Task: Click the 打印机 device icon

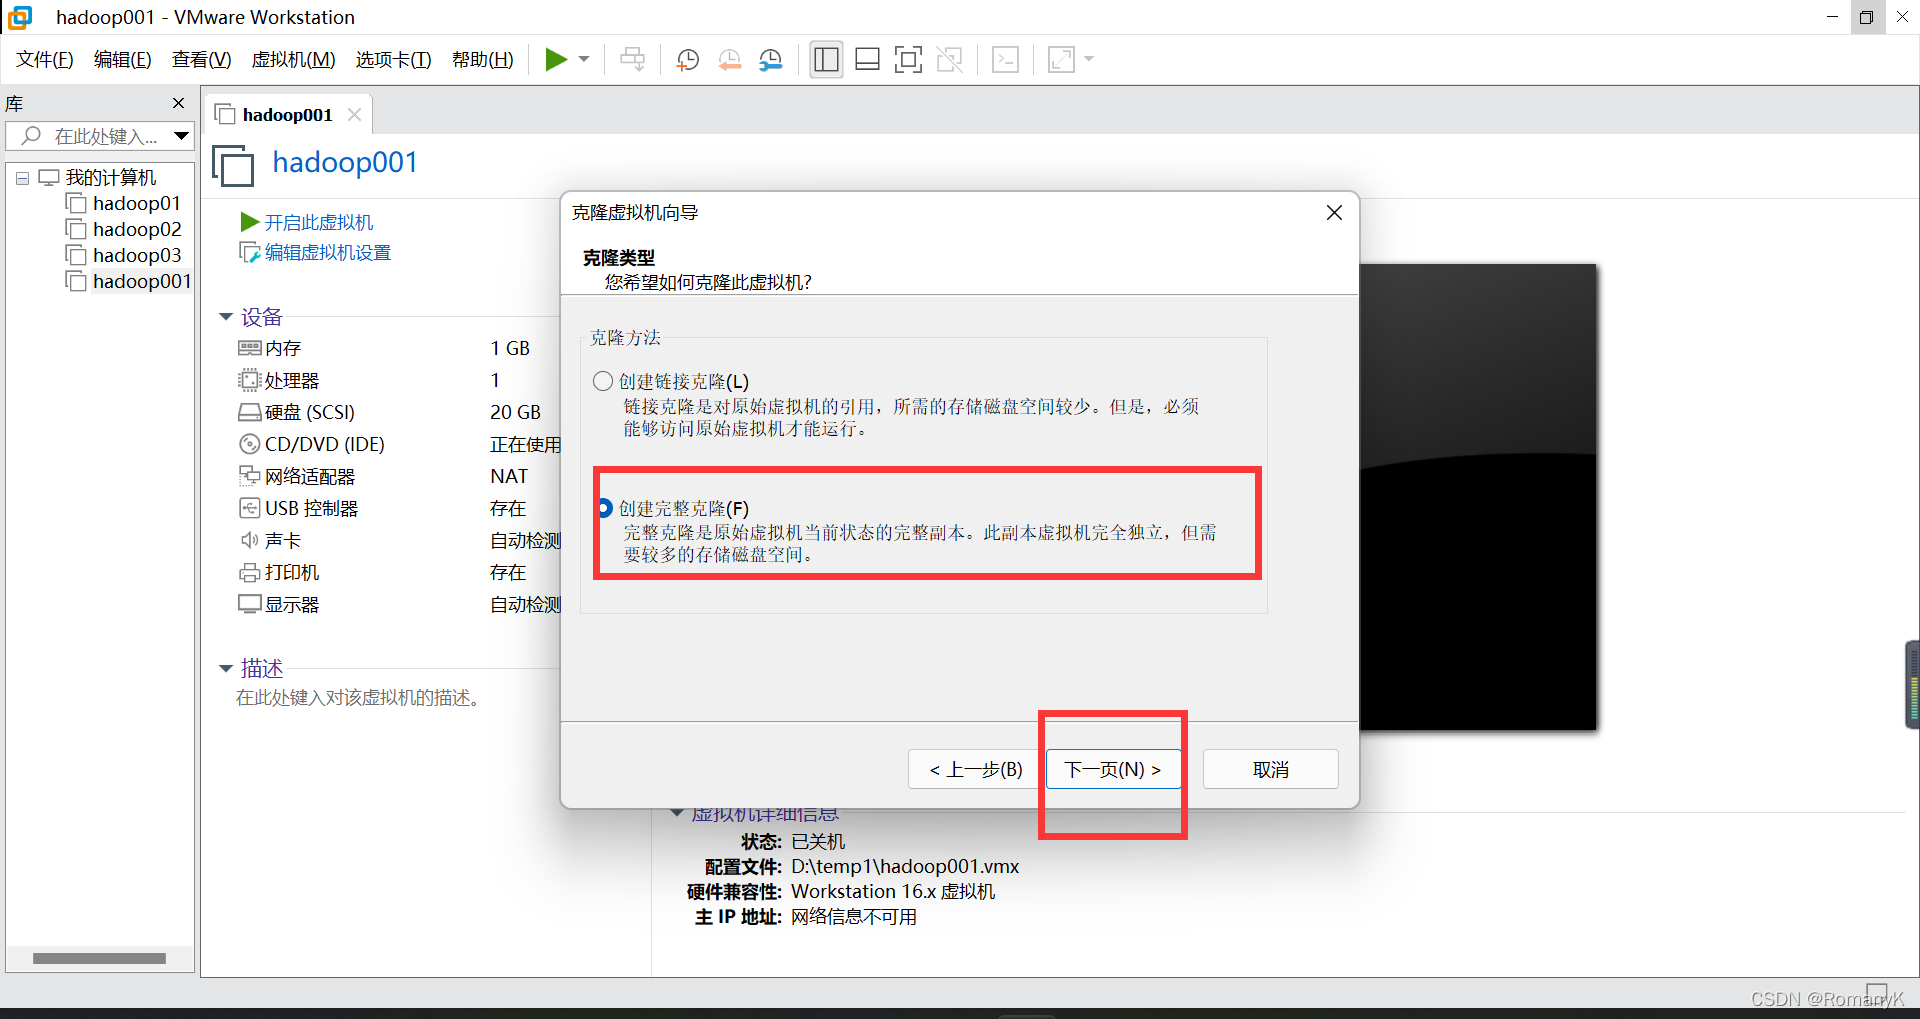Action: click(249, 572)
